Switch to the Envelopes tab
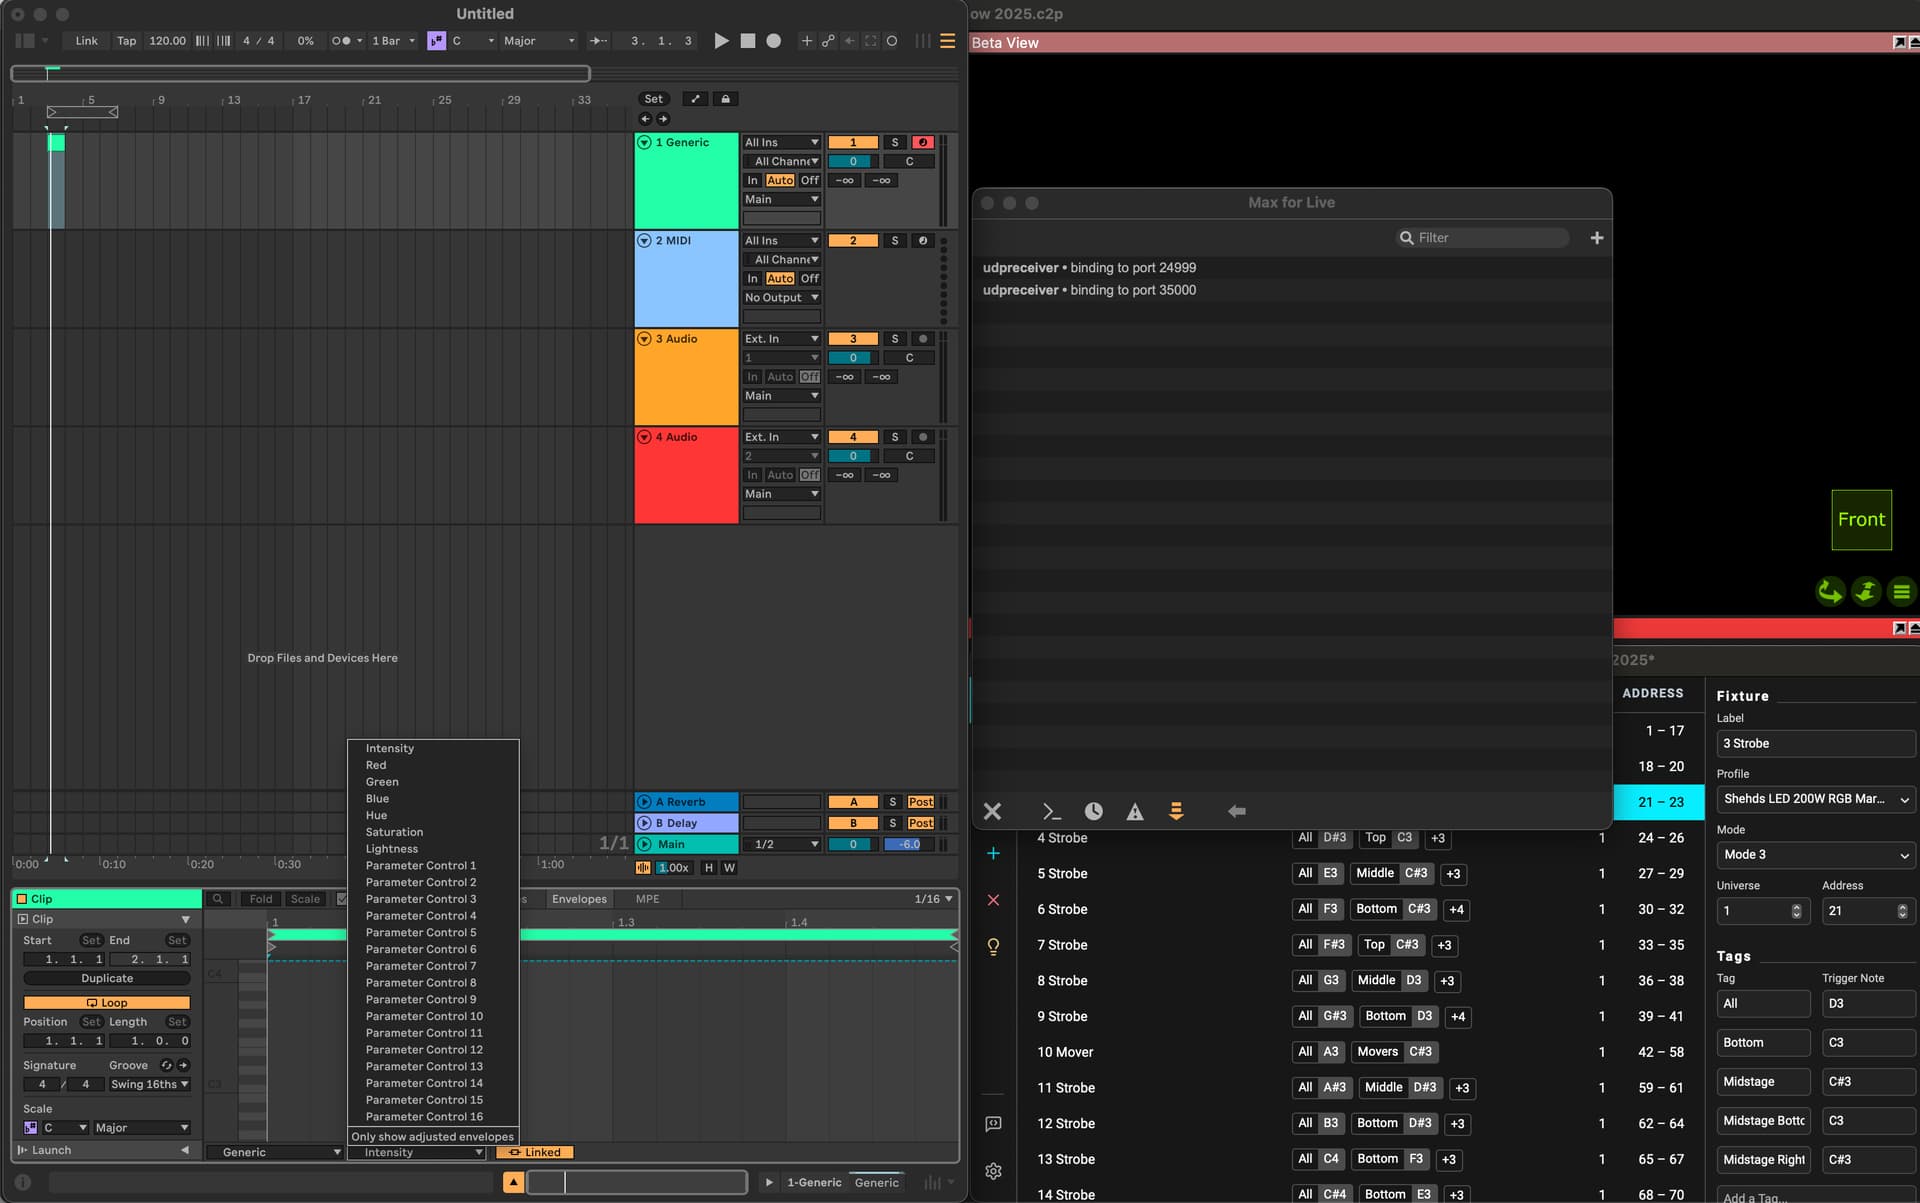 pos(579,899)
